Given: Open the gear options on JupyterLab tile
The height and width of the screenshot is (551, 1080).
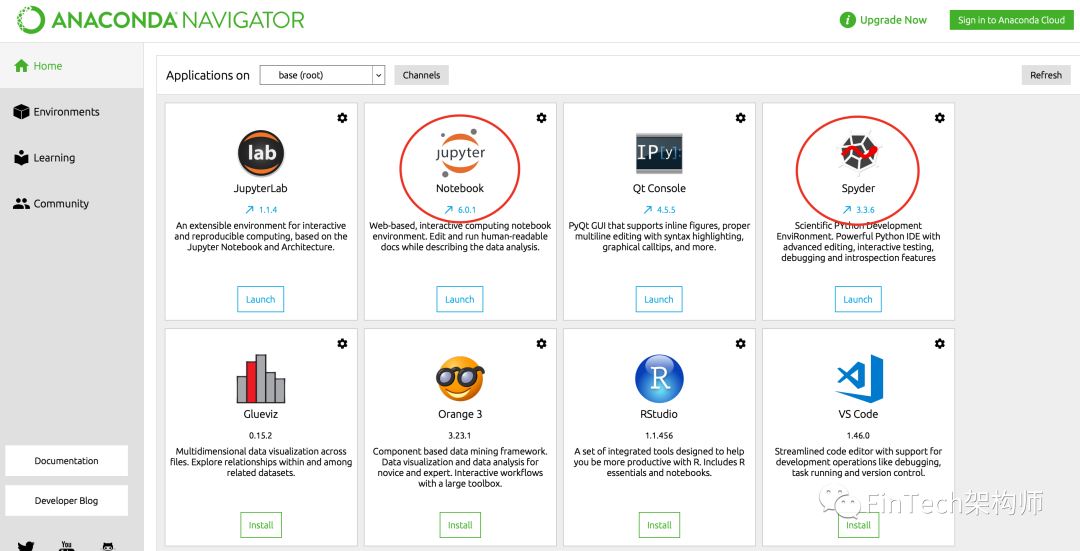Looking at the screenshot, I should coord(342,118).
